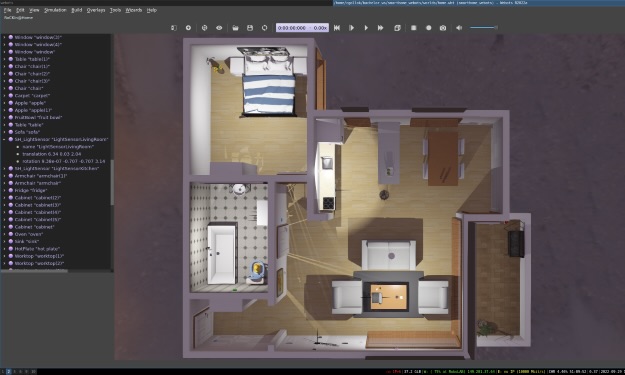The width and height of the screenshot is (625, 375).
Task: Expand the Carpet "carpet" node
Action: pyautogui.click(x=4, y=96)
